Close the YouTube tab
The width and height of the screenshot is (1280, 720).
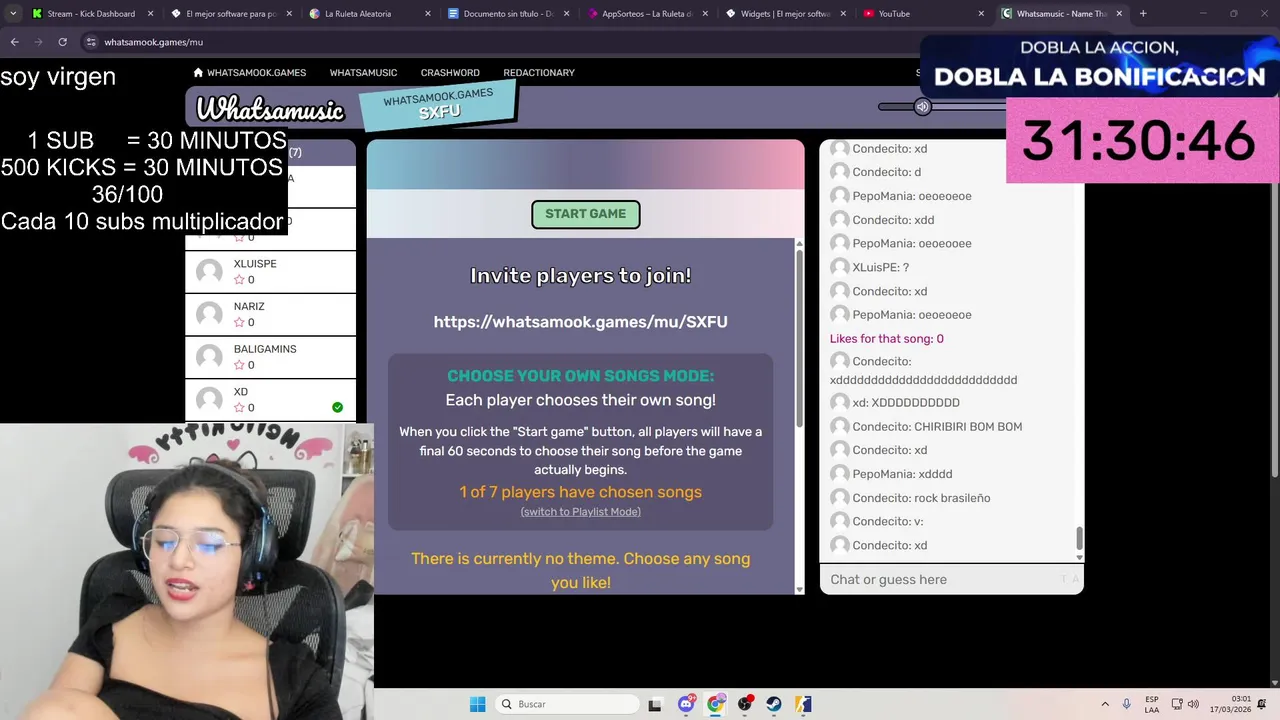pyautogui.click(x=980, y=14)
